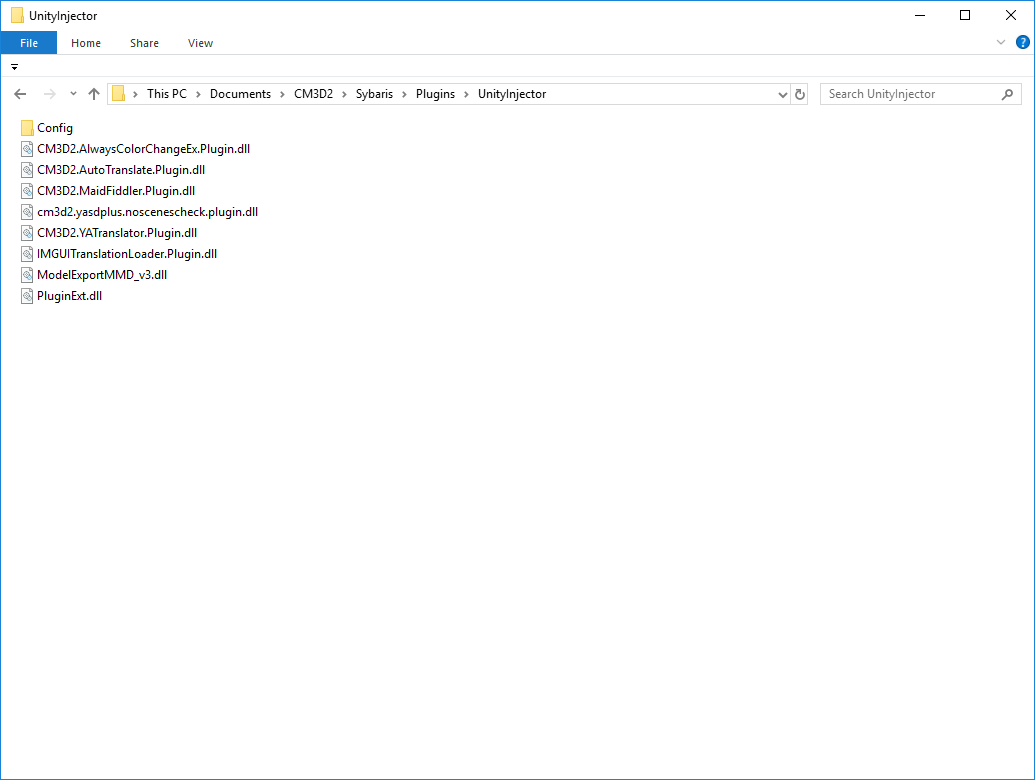Open the File ribbon tab
Viewport: 1035px width, 780px height.
[29, 43]
